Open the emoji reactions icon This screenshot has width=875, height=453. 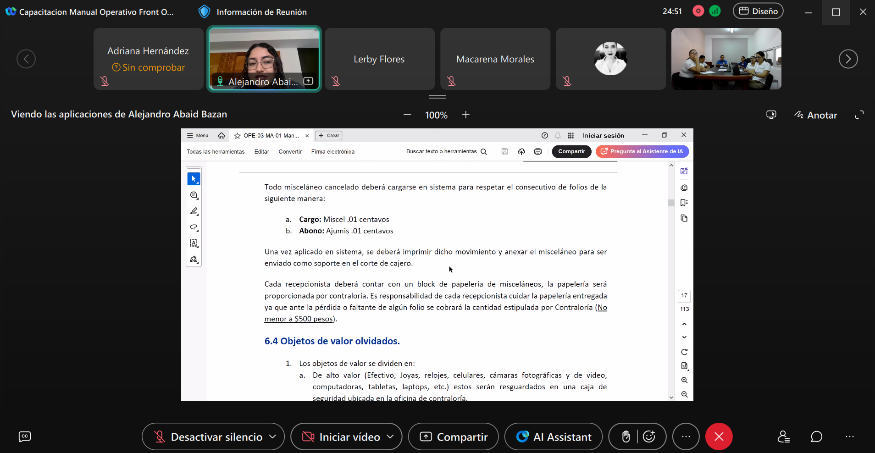click(x=649, y=437)
